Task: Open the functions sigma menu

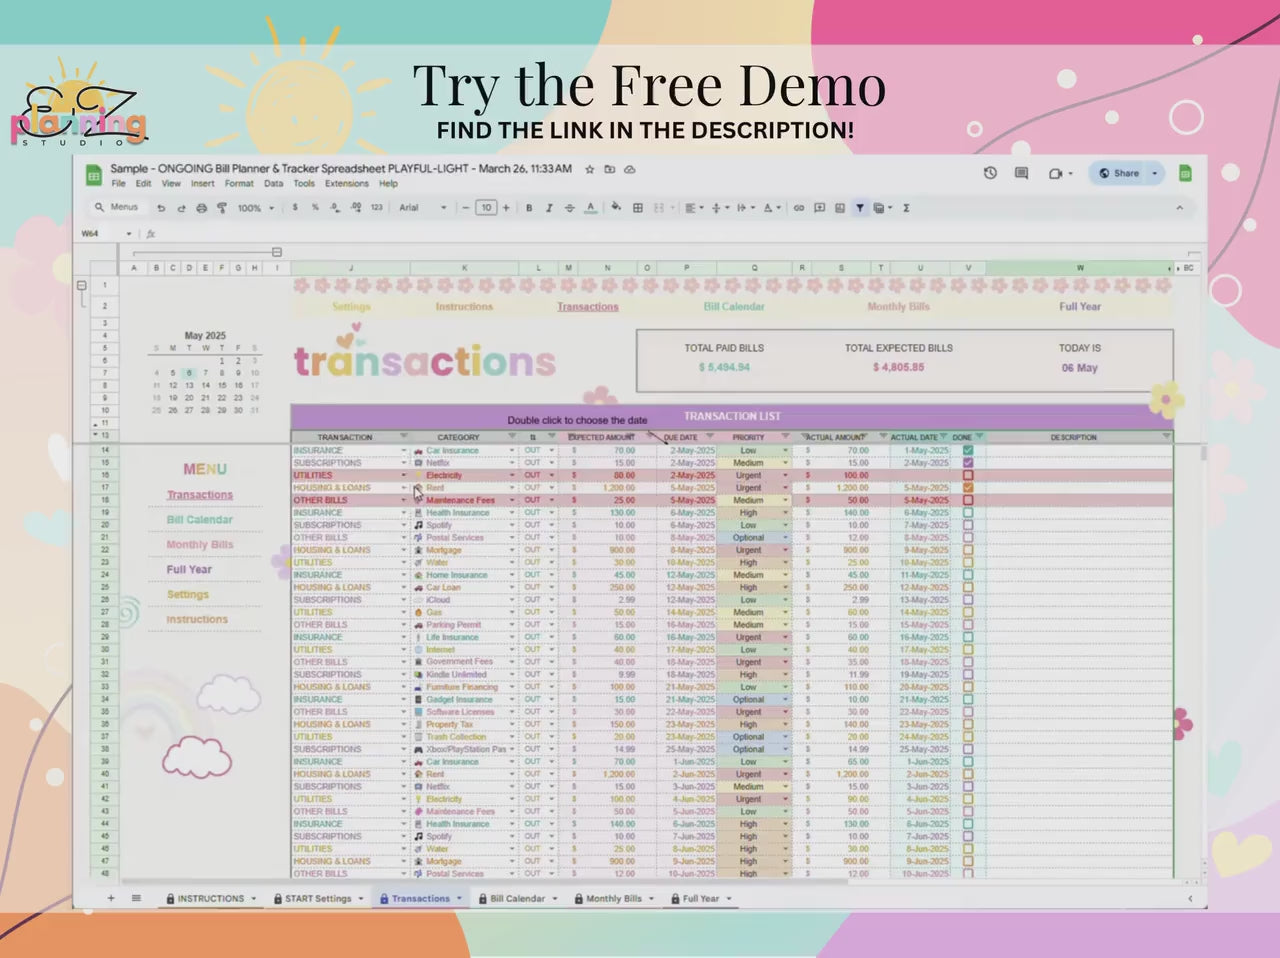Action: tap(906, 208)
